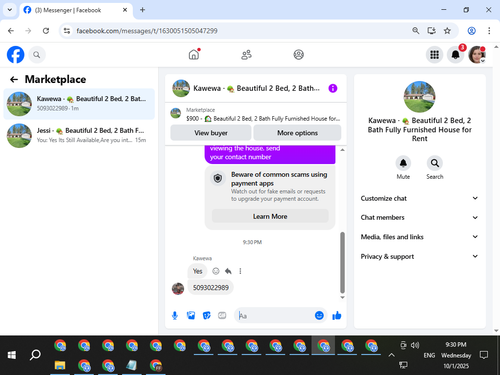Open the Groups icon in top navigation
Screen dimensions: 500x375
tap(298, 55)
